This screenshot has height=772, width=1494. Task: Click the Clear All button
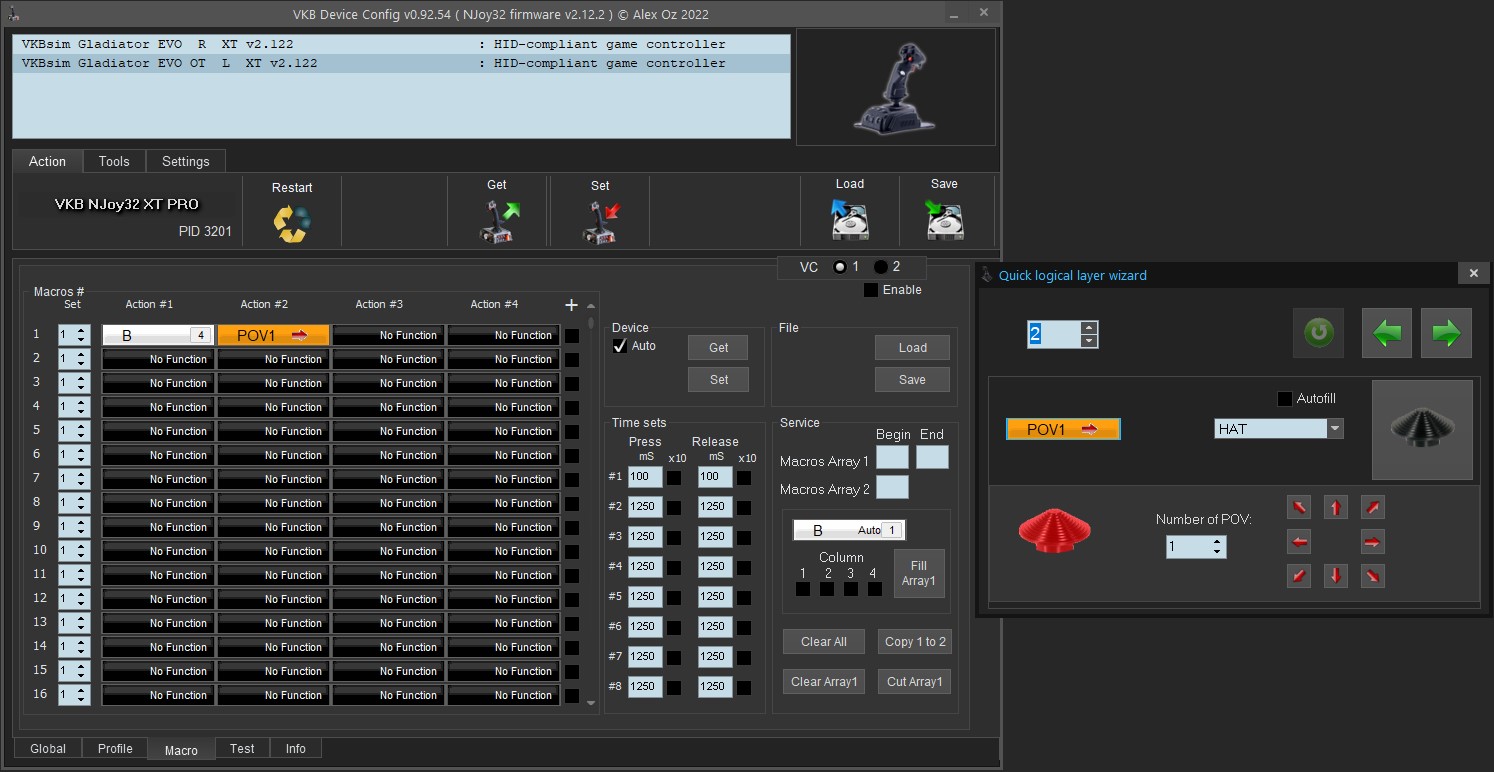824,641
